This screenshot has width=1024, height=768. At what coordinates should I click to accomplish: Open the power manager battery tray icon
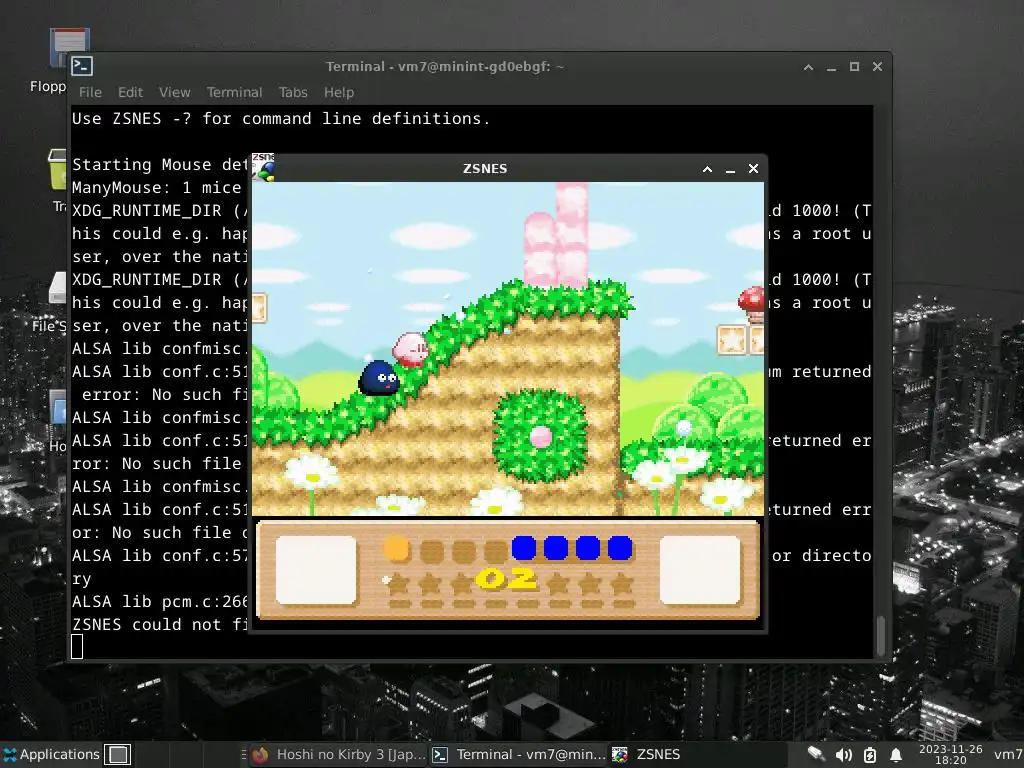click(870, 755)
